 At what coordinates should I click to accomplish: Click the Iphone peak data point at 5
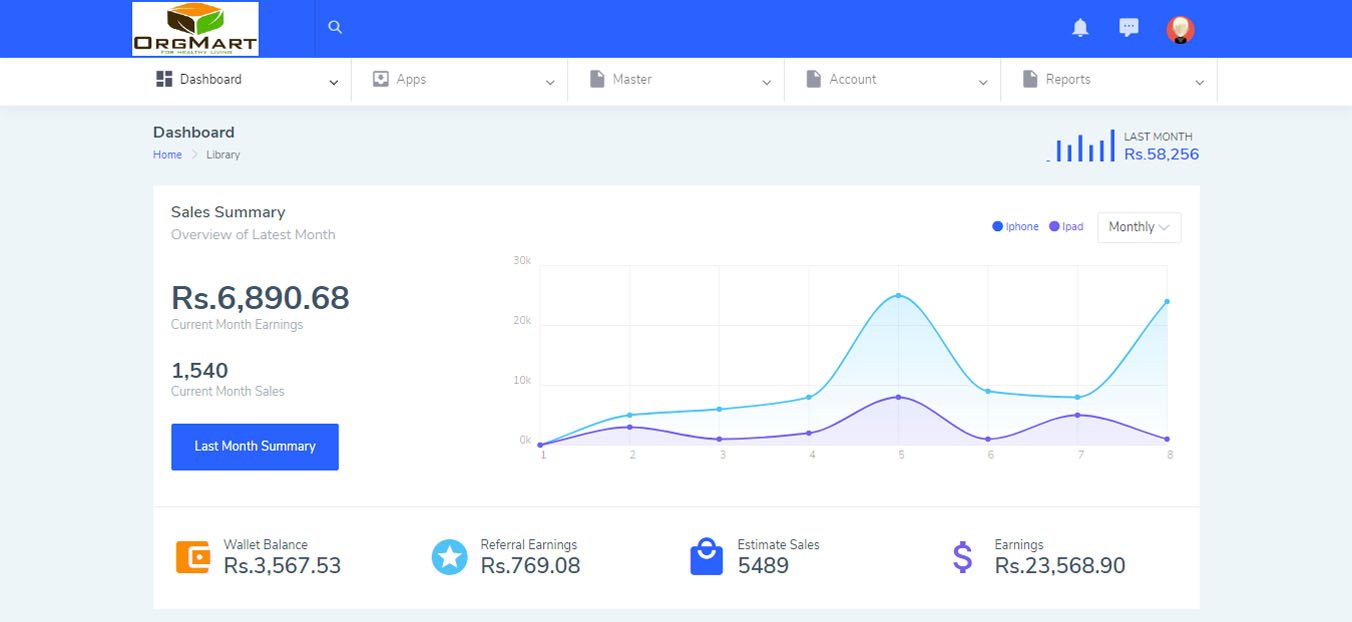point(898,296)
